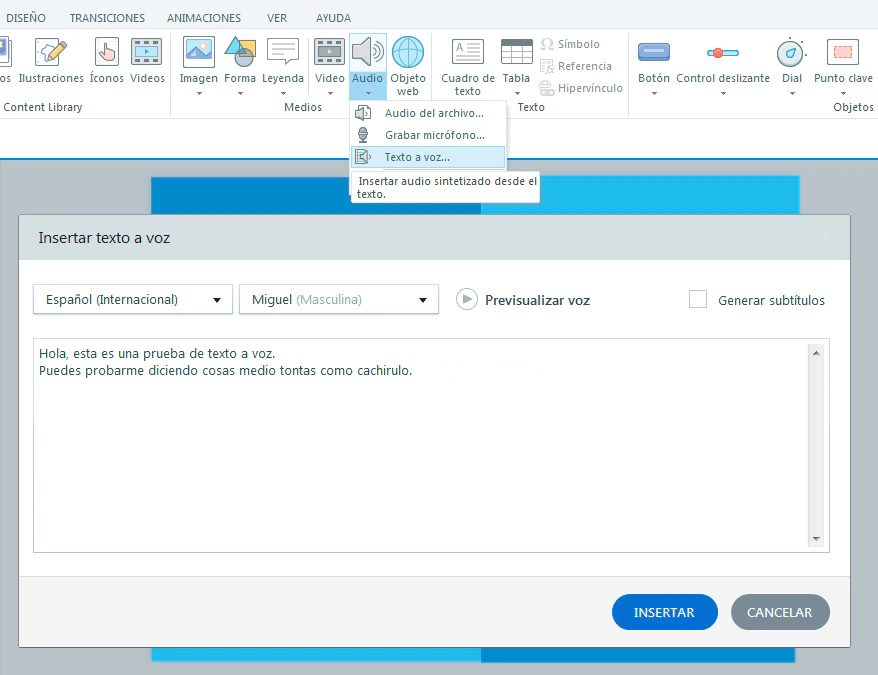Switch to the AYUDA tab
This screenshot has width=878, height=675.
click(333, 18)
